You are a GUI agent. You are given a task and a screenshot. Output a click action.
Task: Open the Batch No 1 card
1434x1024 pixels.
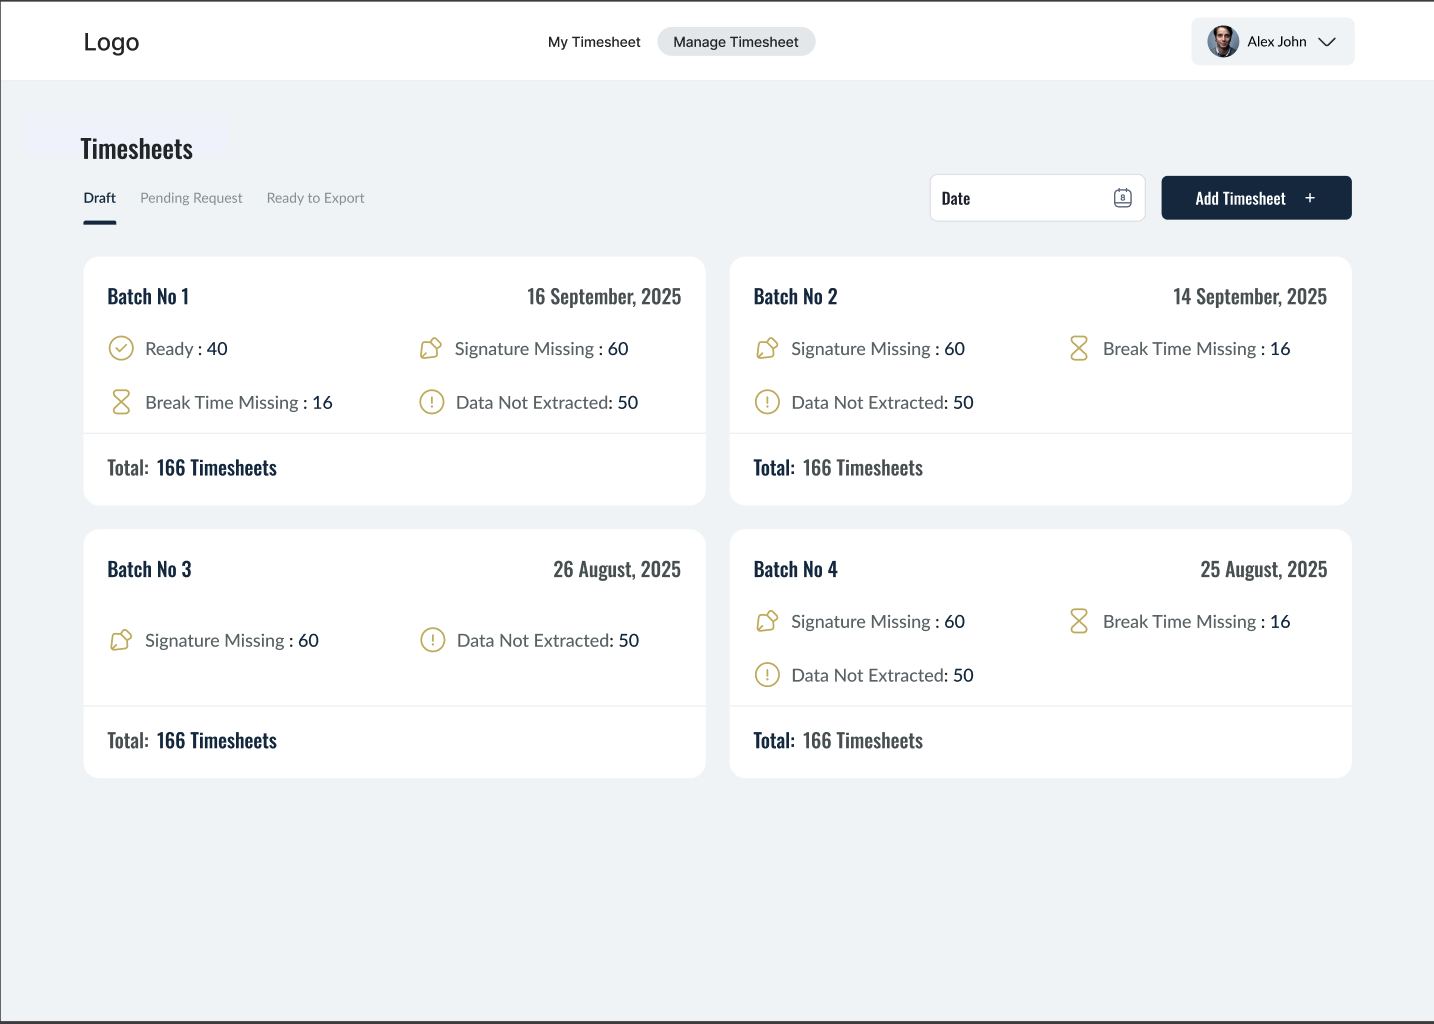point(394,380)
